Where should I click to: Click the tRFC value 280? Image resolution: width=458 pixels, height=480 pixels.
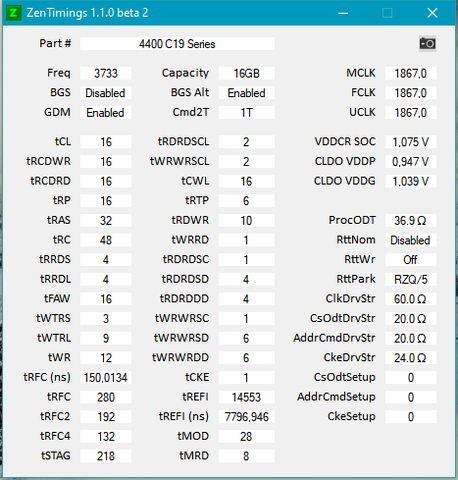pyautogui.click(x=106, y=397)
